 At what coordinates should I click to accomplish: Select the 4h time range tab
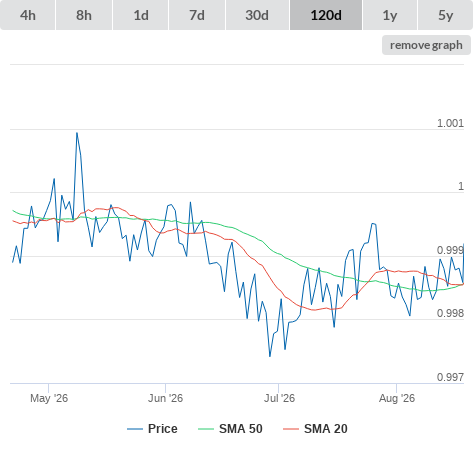28,15
